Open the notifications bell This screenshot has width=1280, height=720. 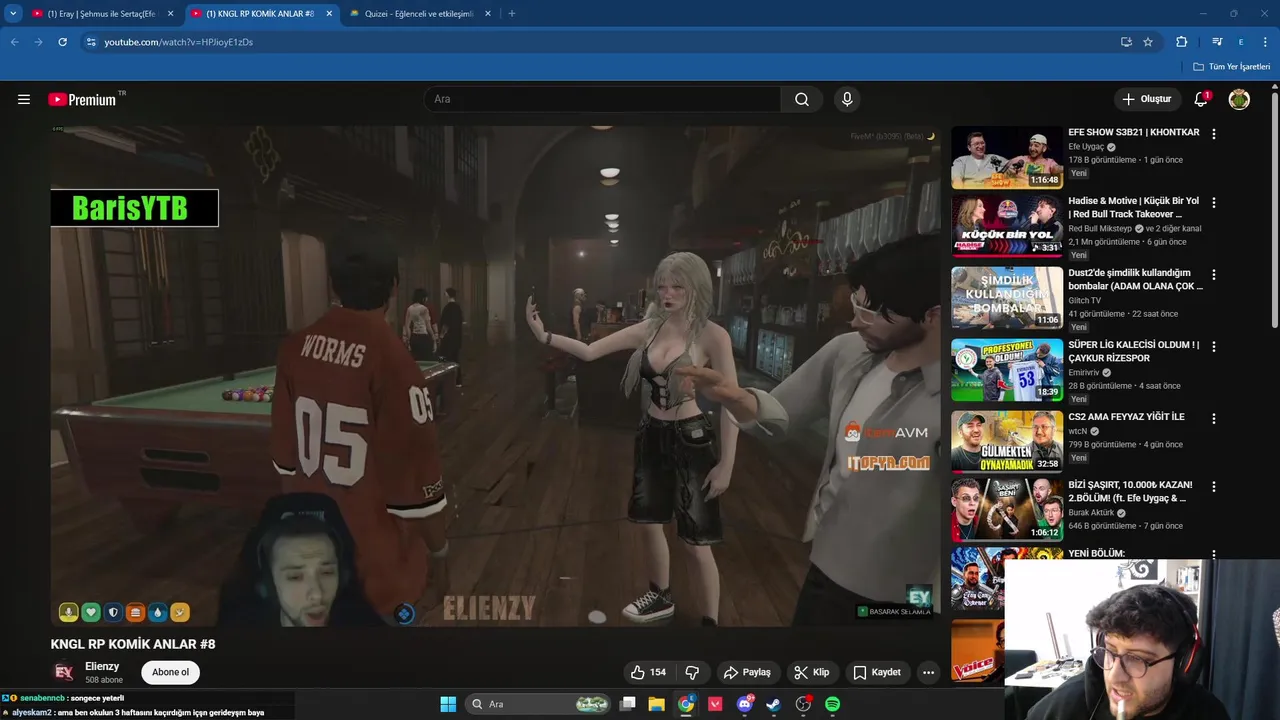click(1201, 99)
